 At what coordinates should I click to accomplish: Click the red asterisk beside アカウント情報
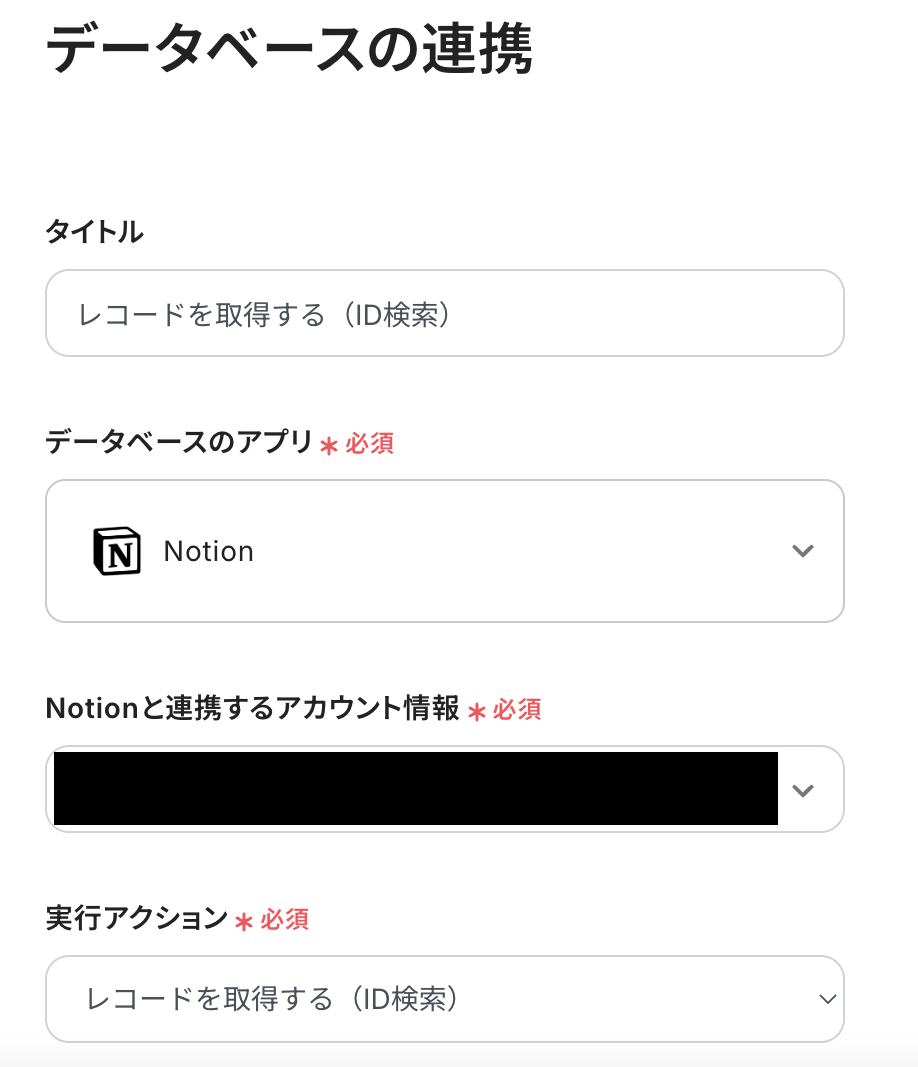tap(477, 712)
